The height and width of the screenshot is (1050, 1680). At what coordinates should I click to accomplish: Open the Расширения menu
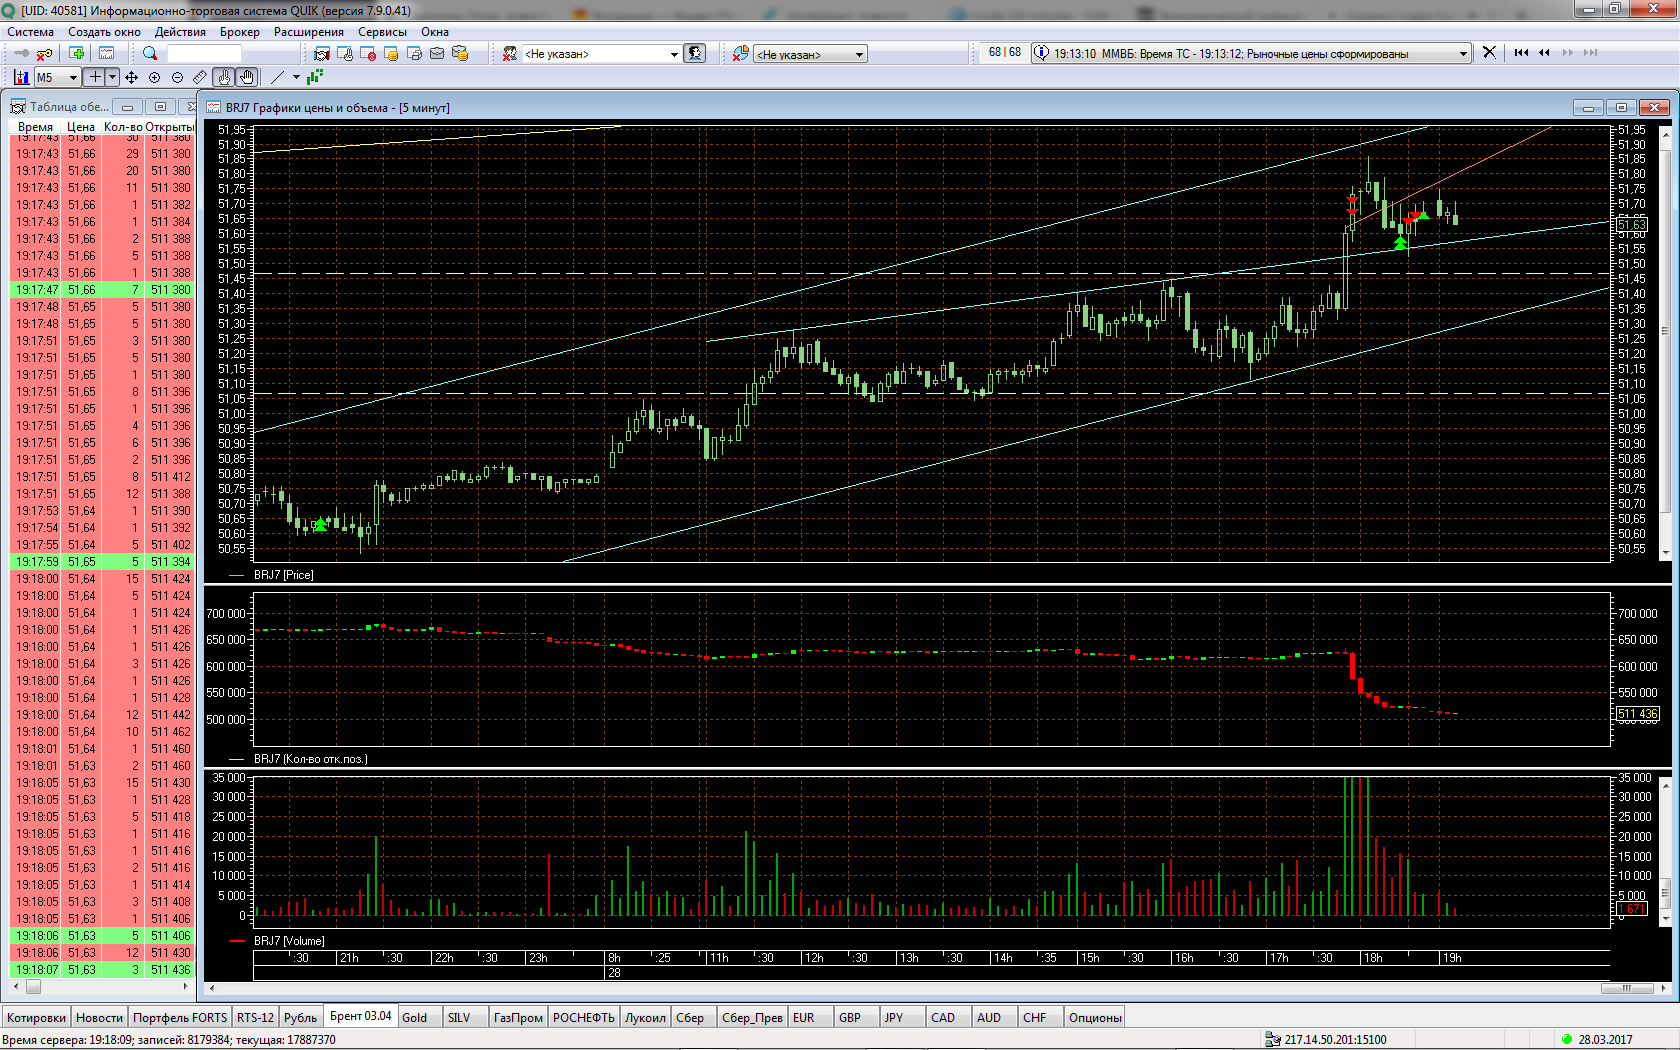tap(309, 32)
